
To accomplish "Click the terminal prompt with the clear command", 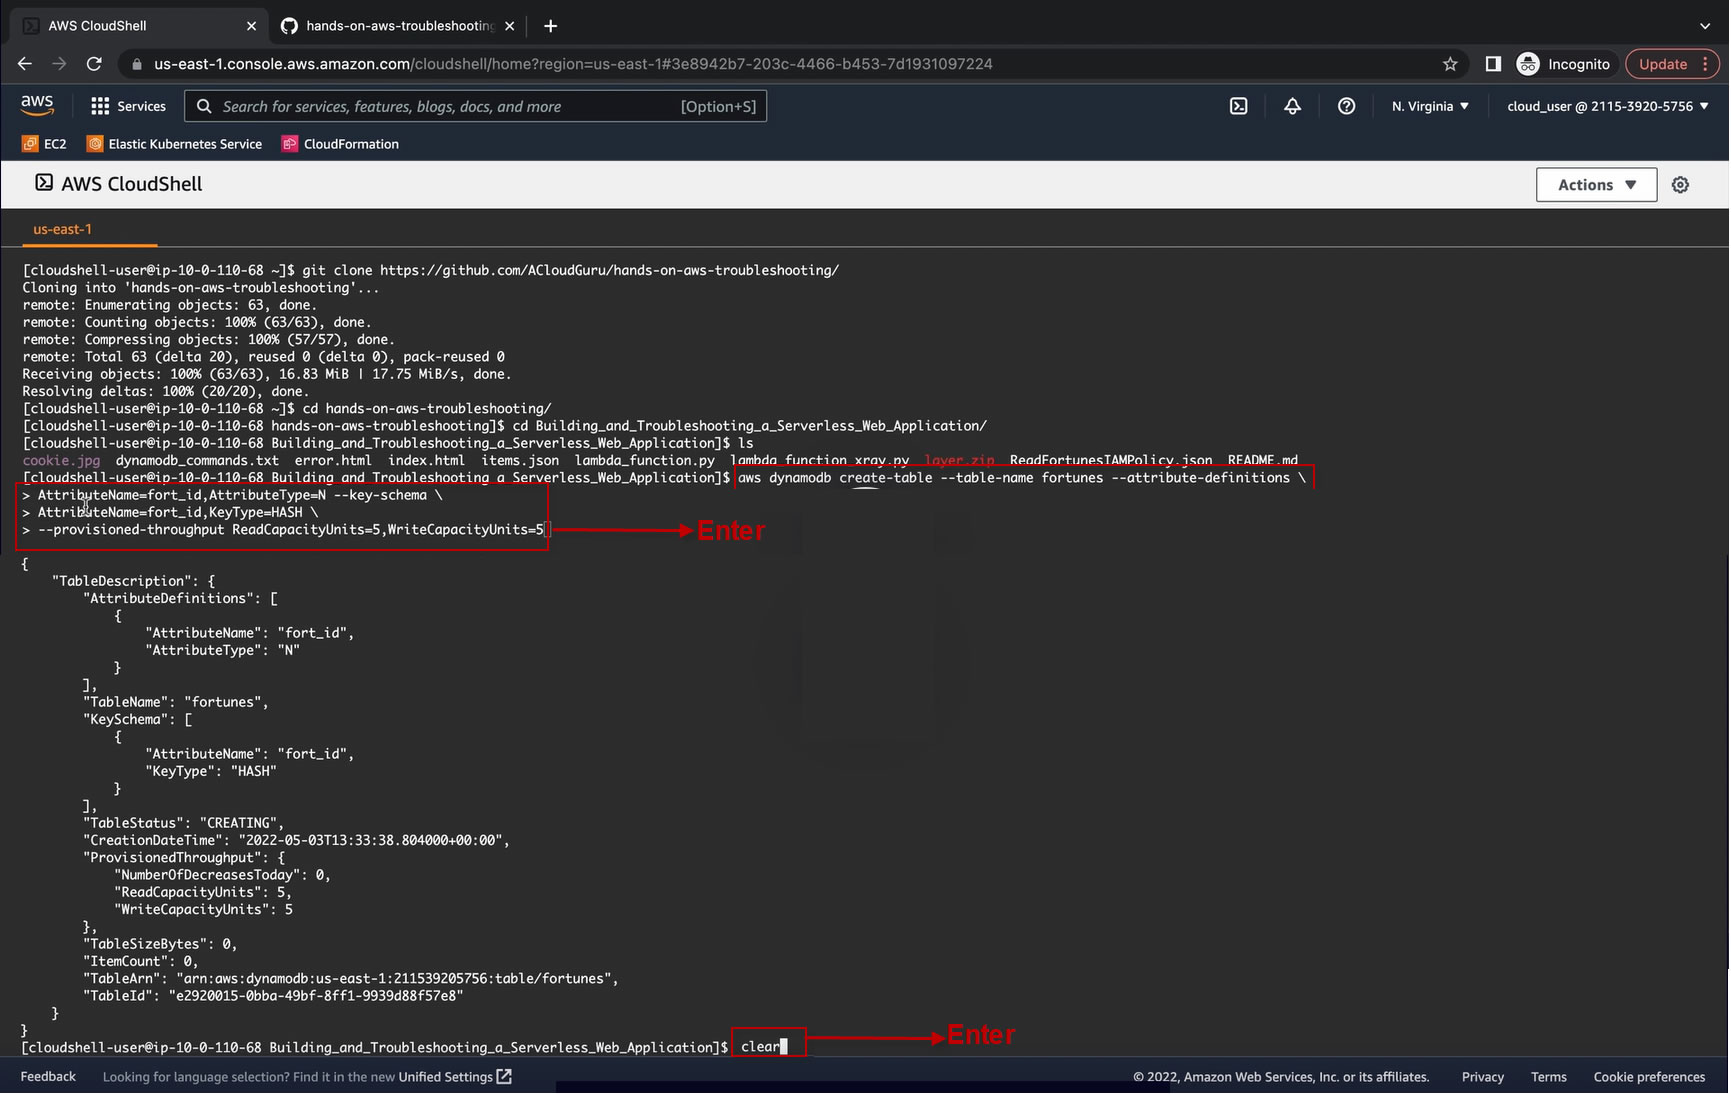I will (405, 1047).
